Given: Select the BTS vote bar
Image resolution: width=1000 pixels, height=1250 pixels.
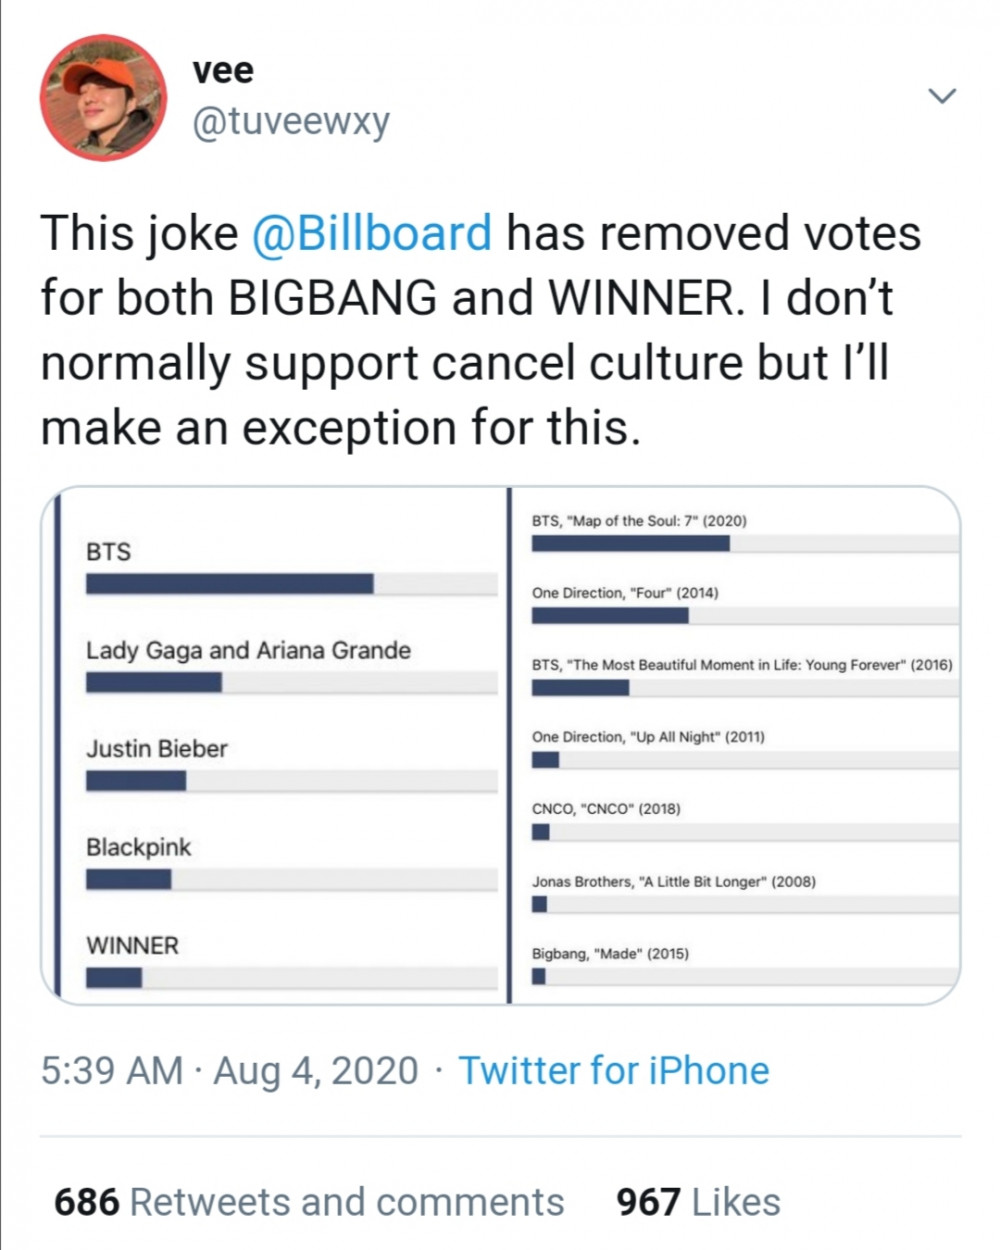Looking at the screenshot, I should click(291, 584).
